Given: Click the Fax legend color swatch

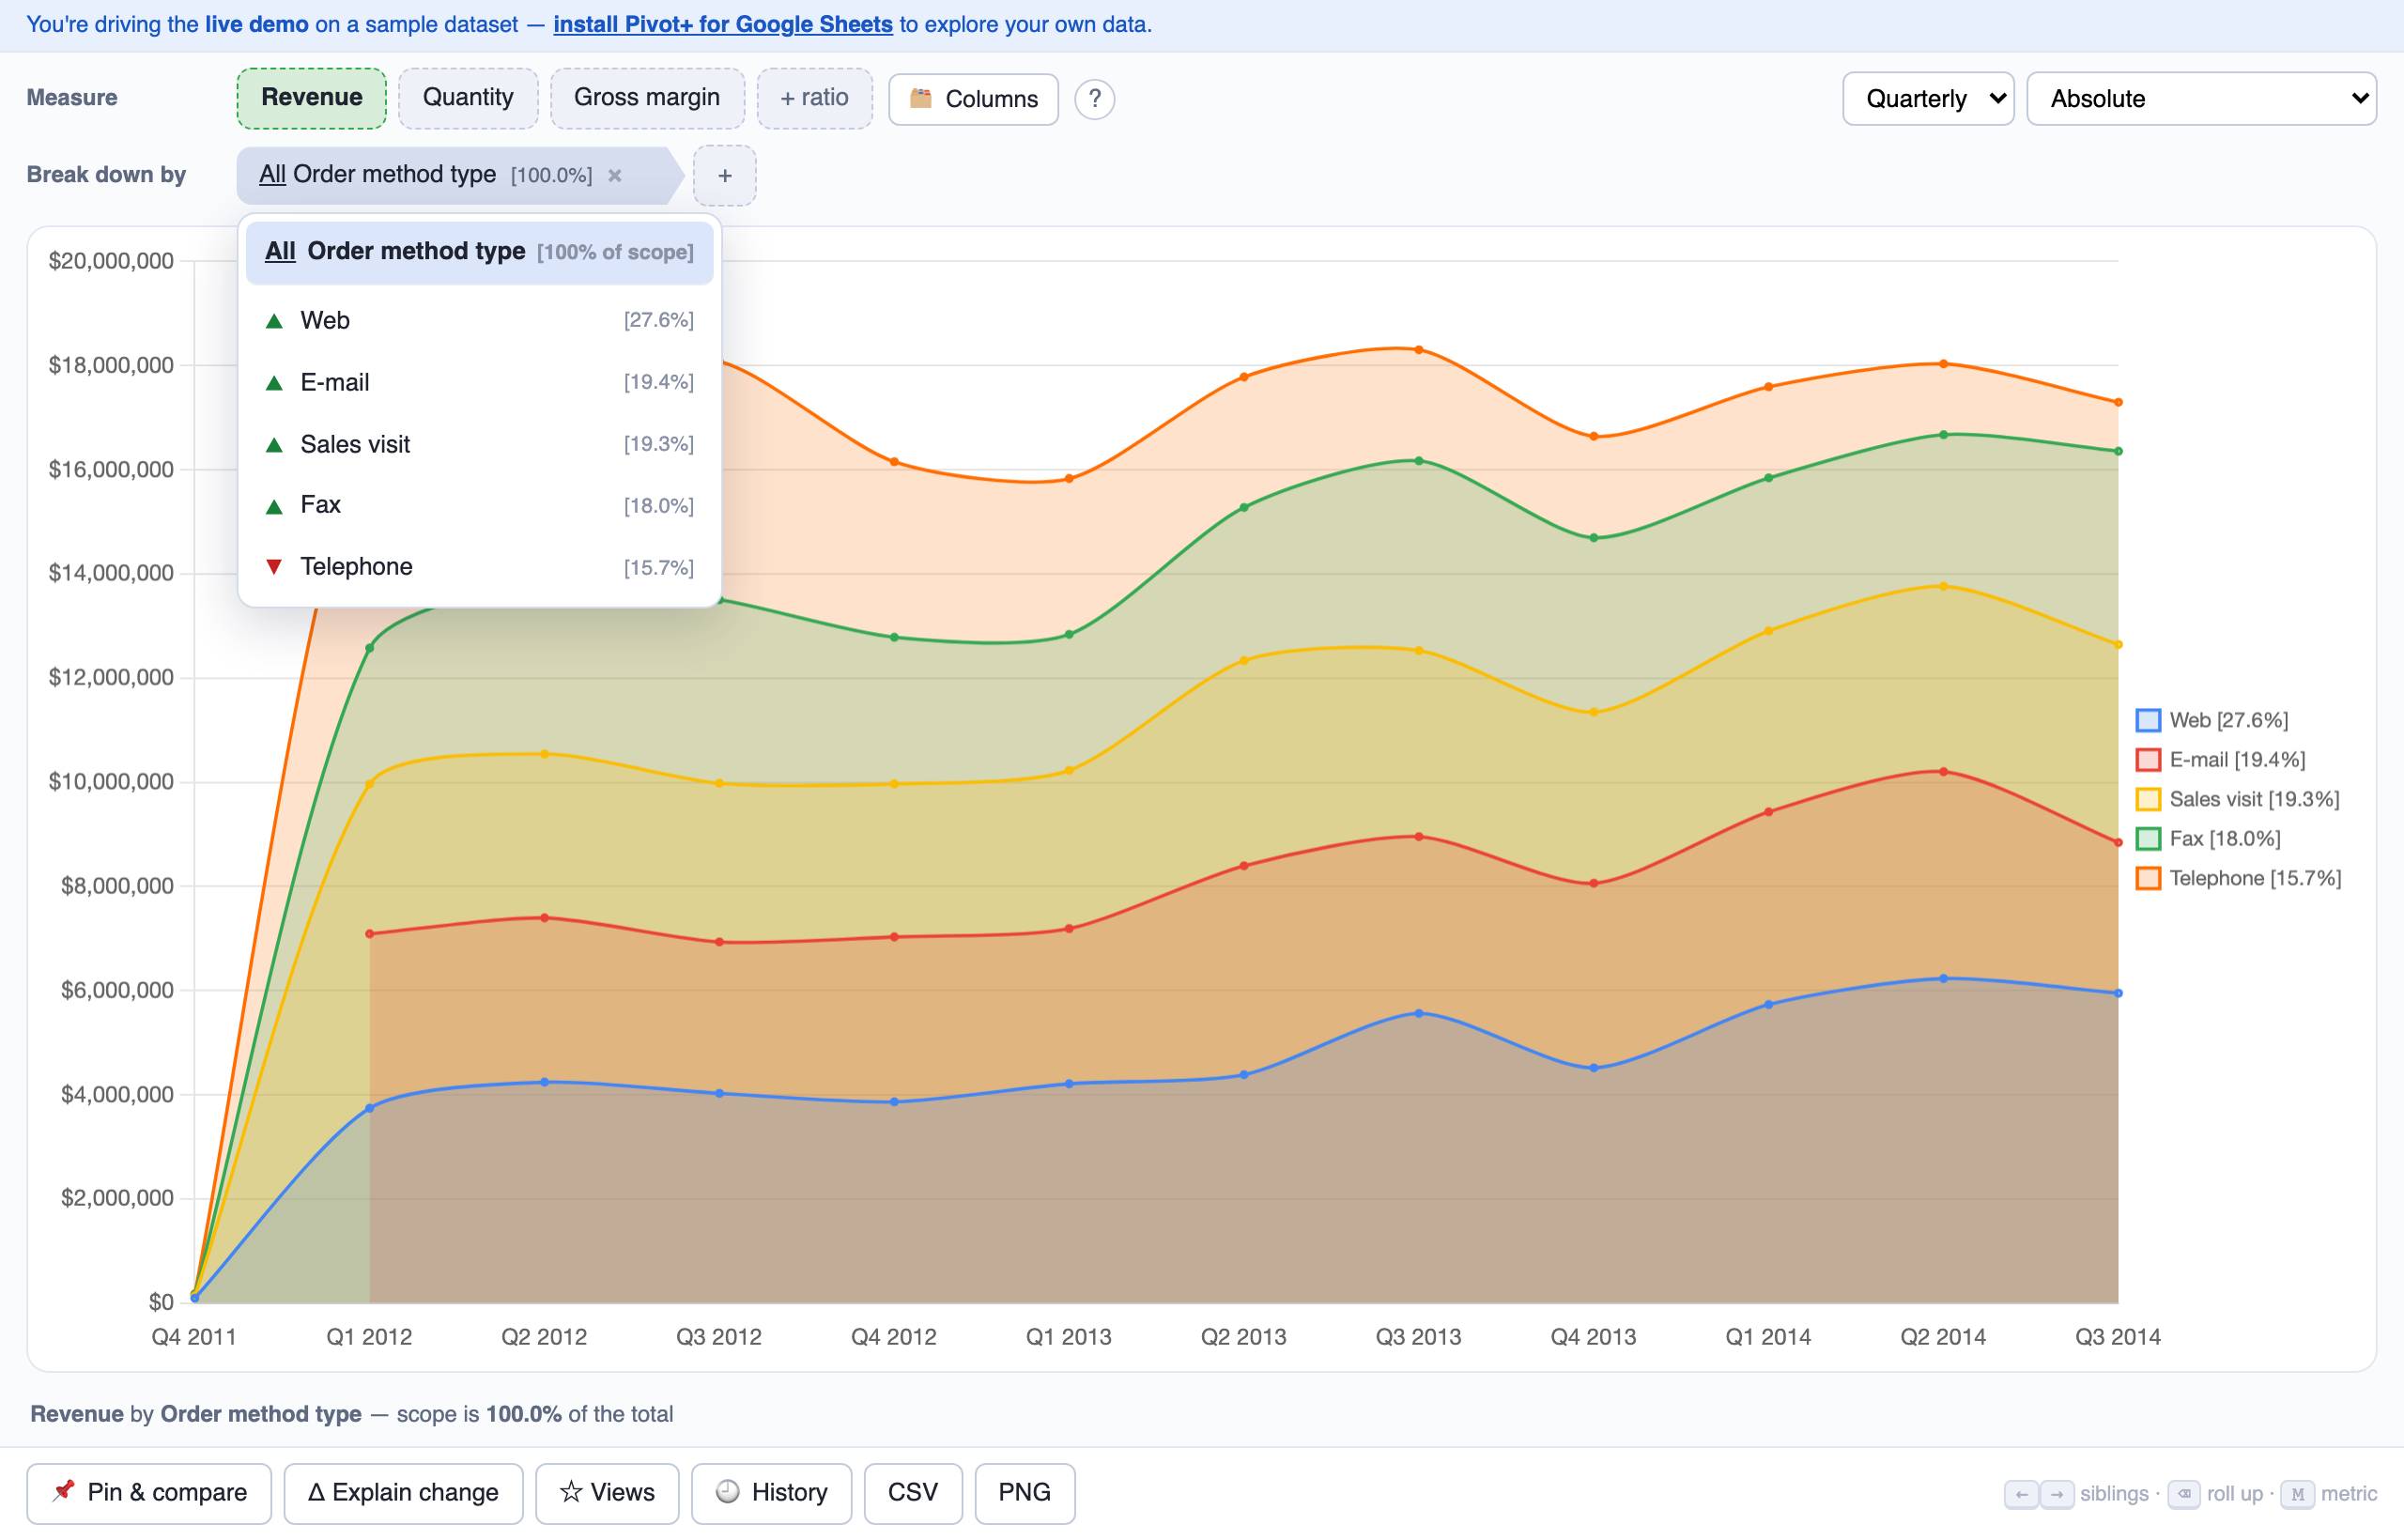Looking at the screenshot, I should 2147,839.
